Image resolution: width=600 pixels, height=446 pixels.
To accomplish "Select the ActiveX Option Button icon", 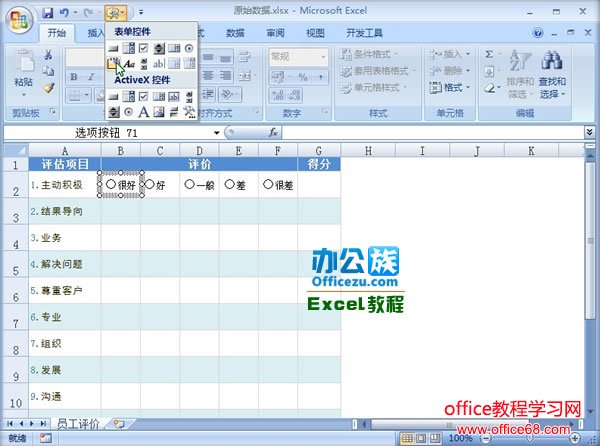I will point(129,112).
